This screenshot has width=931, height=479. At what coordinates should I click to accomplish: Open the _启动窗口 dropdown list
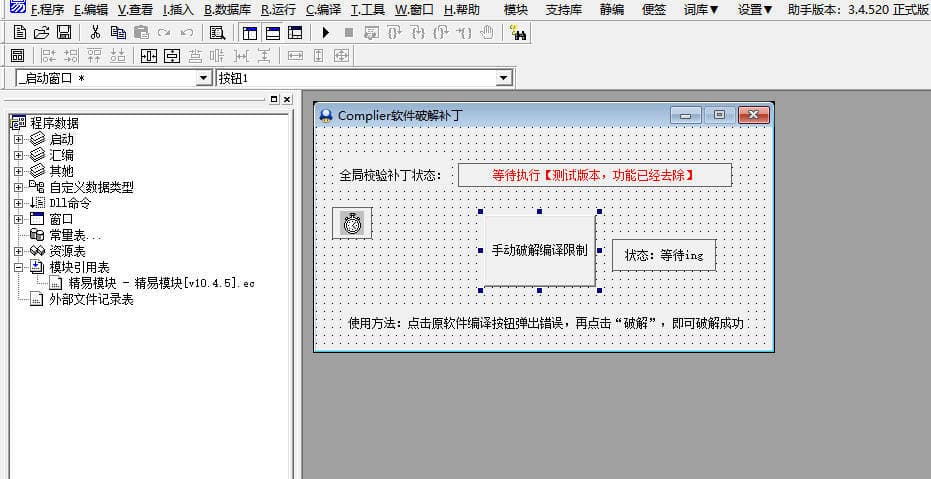point(204,78)
